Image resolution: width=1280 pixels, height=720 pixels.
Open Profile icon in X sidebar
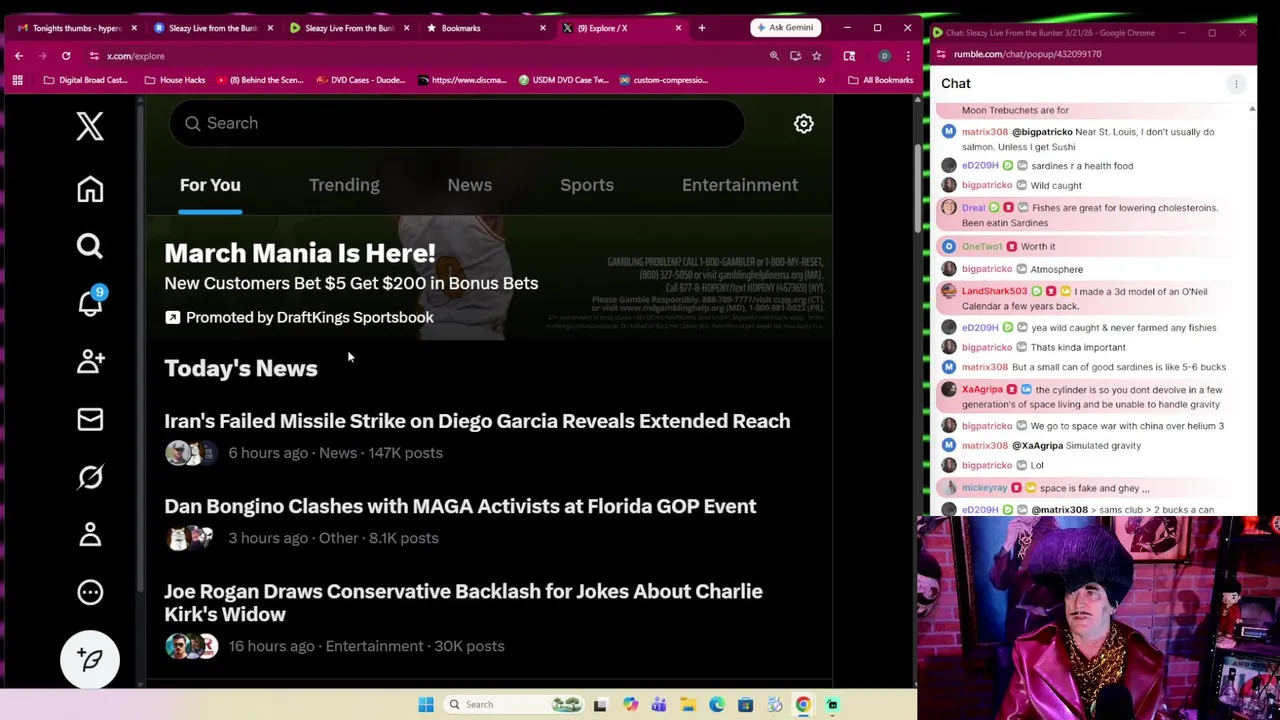tap(90, 534)
